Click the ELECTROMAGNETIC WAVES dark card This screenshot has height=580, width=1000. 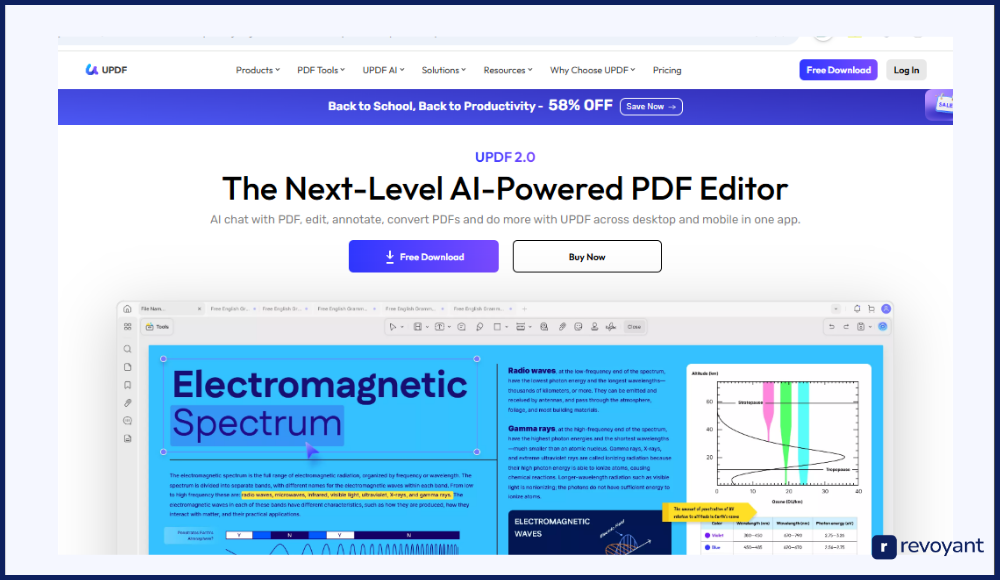click(x=589, y=532)
